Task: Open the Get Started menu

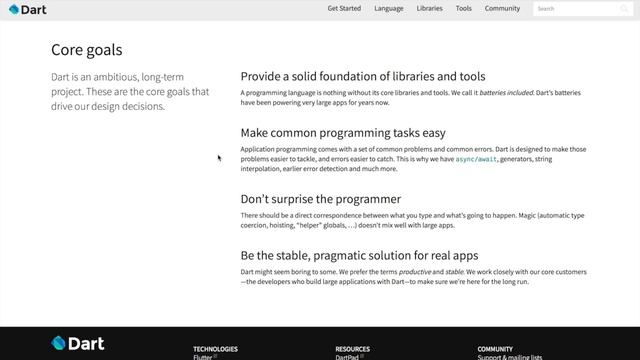Action: point(344,8)
